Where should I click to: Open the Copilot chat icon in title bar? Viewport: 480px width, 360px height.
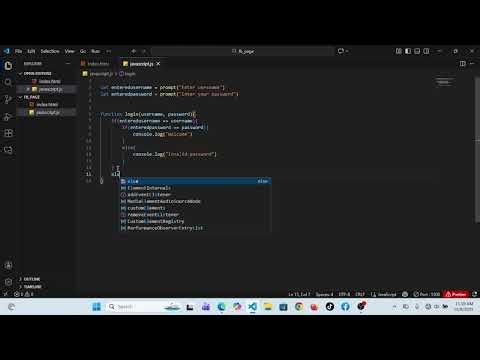coord(340,51)
